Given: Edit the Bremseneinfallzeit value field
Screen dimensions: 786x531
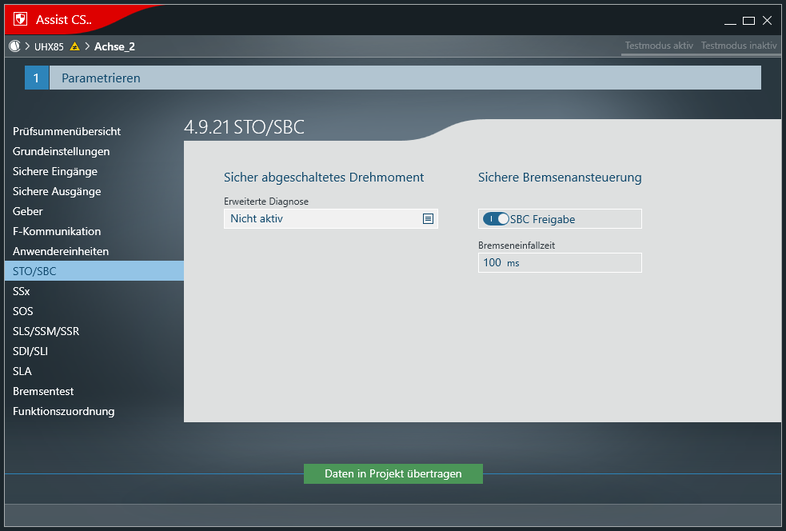Looking at the screenshot, I should [560, 263].
